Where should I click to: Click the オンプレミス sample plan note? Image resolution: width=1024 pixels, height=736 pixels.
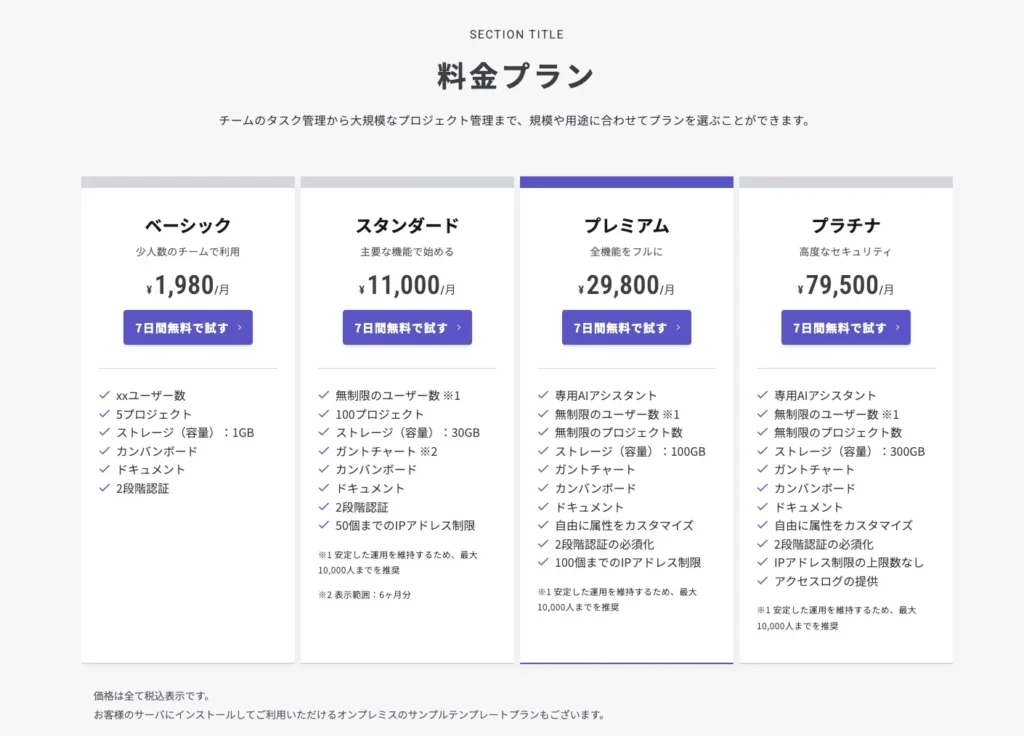point(349,714)
